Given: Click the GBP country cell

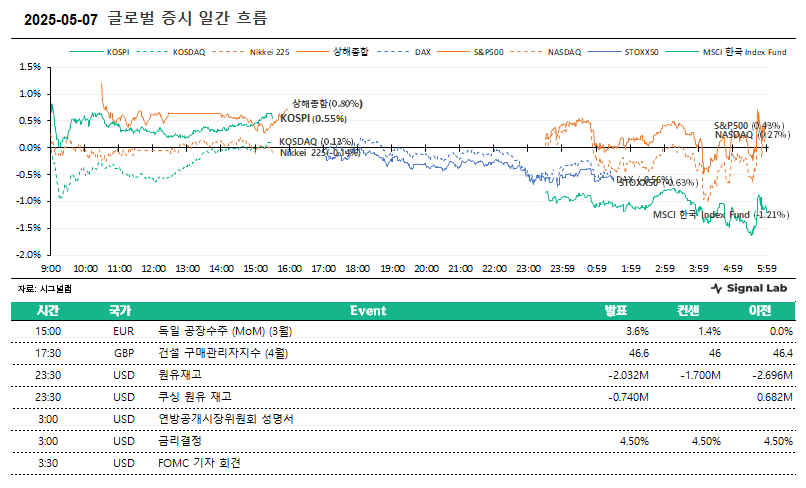Looking at the screenshot, I should [x=124, y=353].
